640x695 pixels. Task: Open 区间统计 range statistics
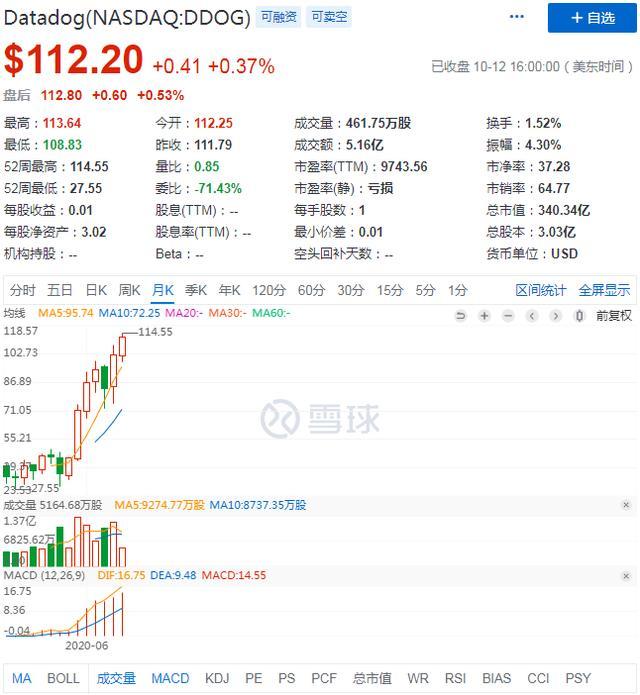pyautogui.click(x=540, y=290)
